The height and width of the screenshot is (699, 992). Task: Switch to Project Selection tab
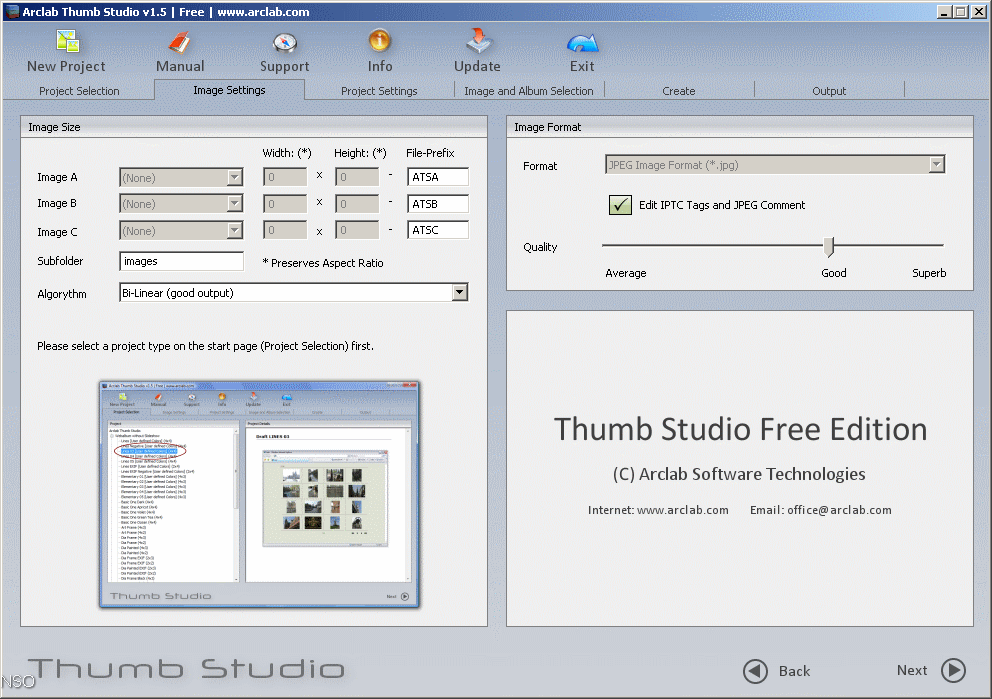tap(79, 91)
